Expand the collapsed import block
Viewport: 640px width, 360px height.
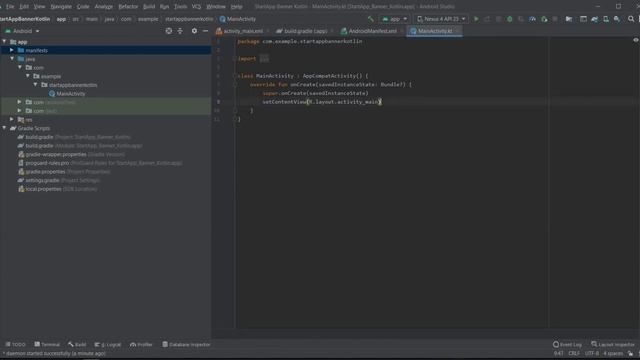coord(264,59)
